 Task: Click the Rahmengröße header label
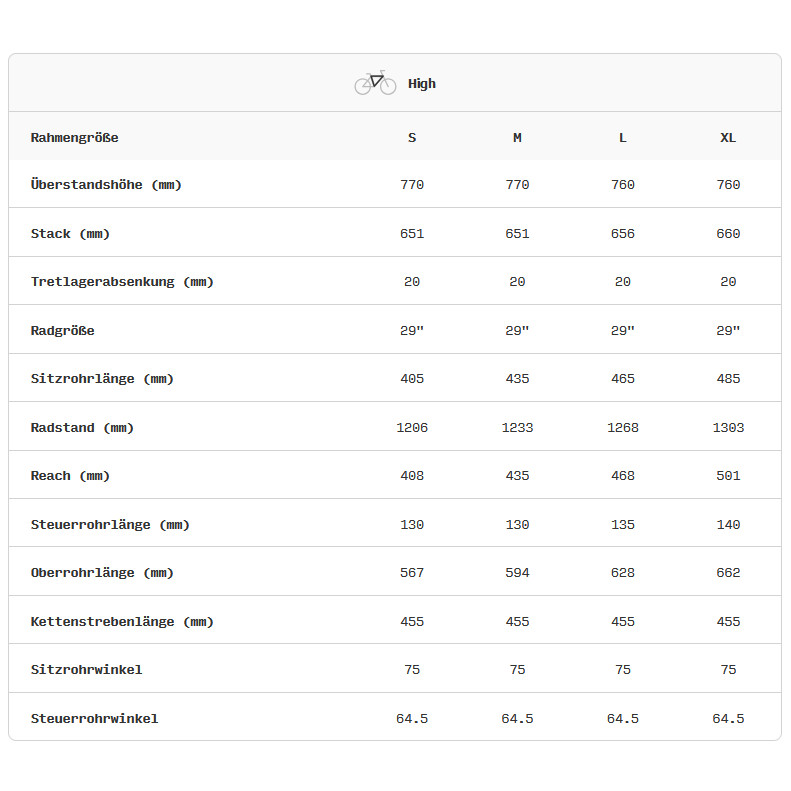click(x=75, y=137)
